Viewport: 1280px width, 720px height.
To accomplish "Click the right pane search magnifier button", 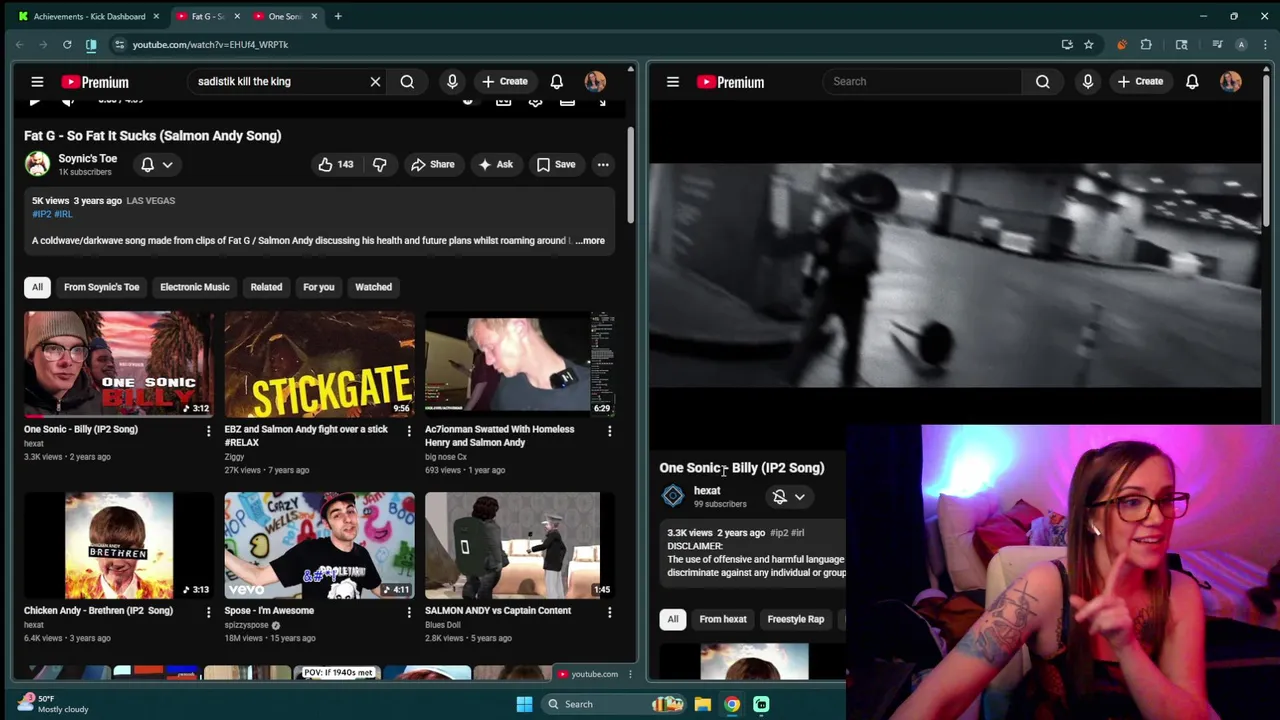I will click(x=1043, y=82).
